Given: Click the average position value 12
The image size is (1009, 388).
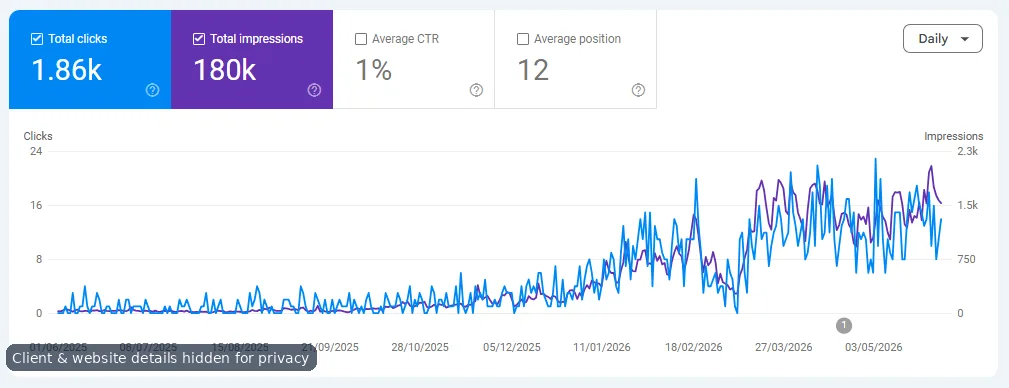Looking at the screenshot, I should pos(533,69).
